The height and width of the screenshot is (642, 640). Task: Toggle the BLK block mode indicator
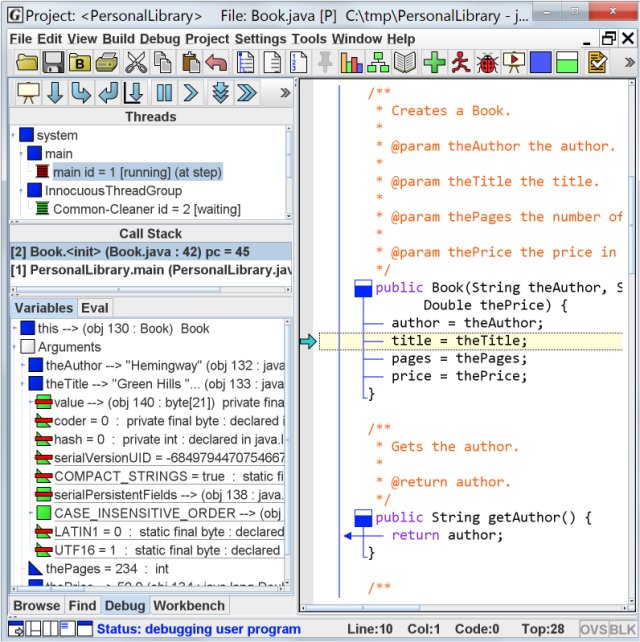click(622, 629)
